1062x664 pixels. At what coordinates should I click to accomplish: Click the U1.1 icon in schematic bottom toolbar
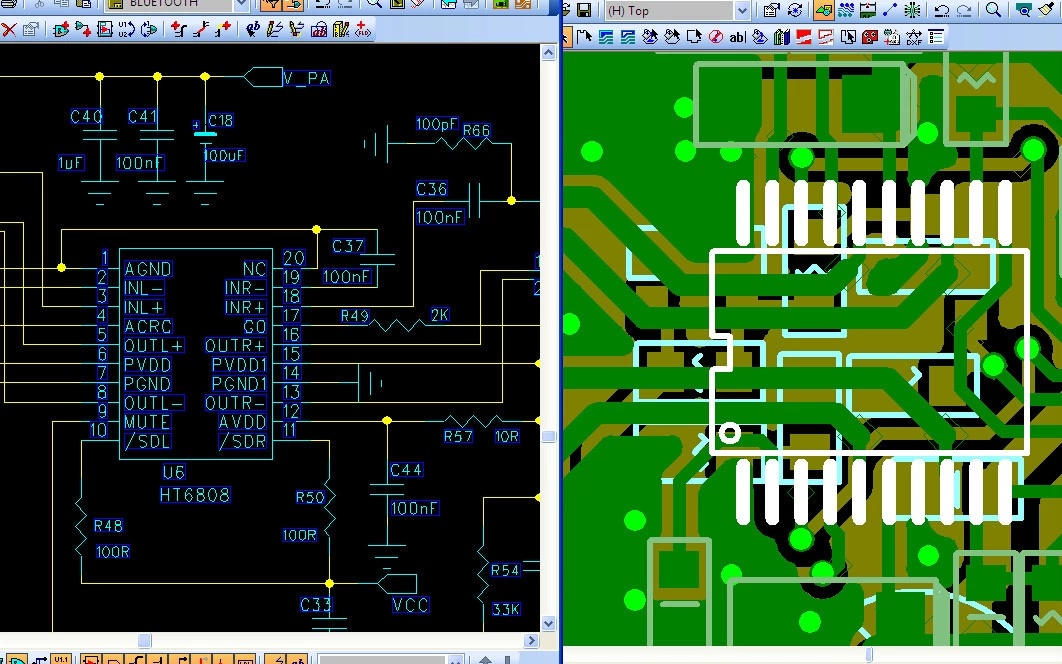(61, 659)
